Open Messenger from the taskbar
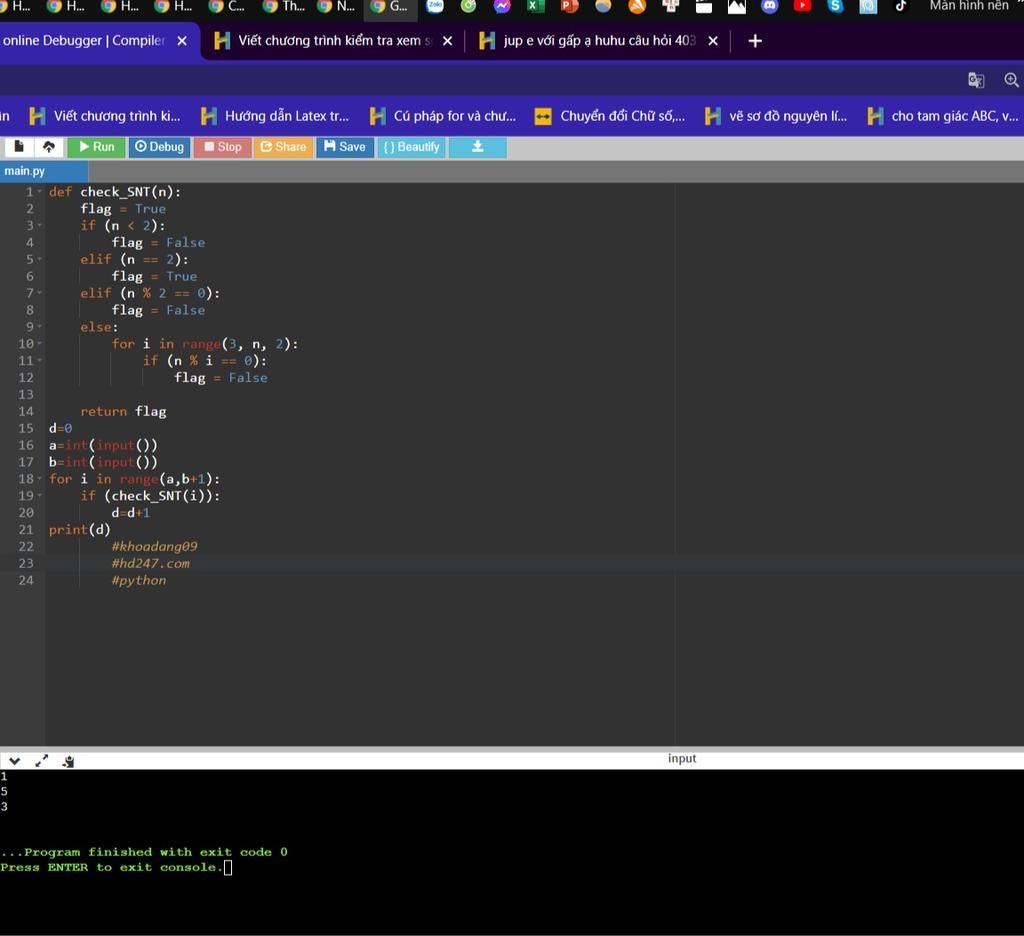Viewport: 1024px width, 936px height. pos(502,6)
